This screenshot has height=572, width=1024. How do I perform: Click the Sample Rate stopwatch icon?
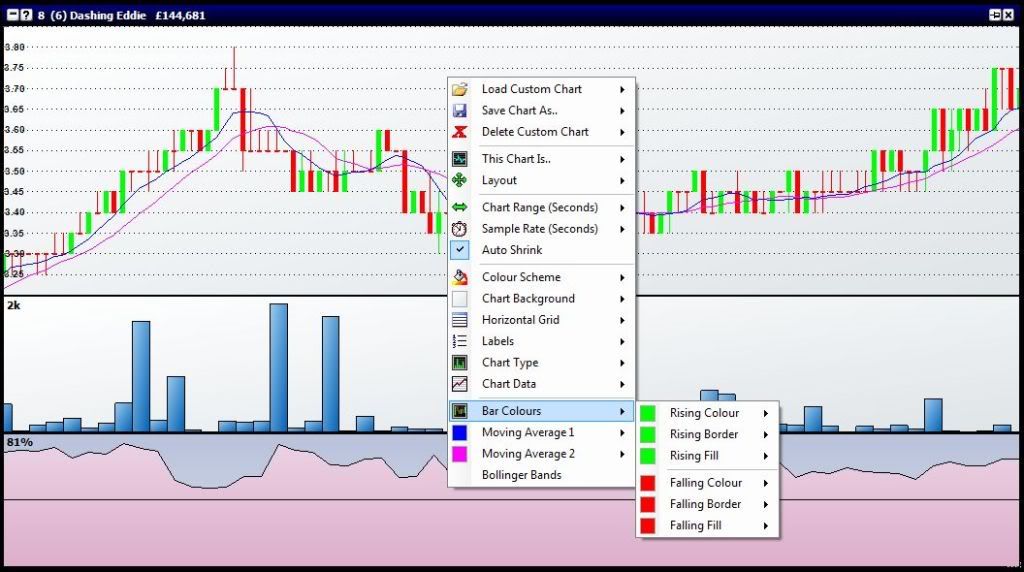(x=460, y=229)
